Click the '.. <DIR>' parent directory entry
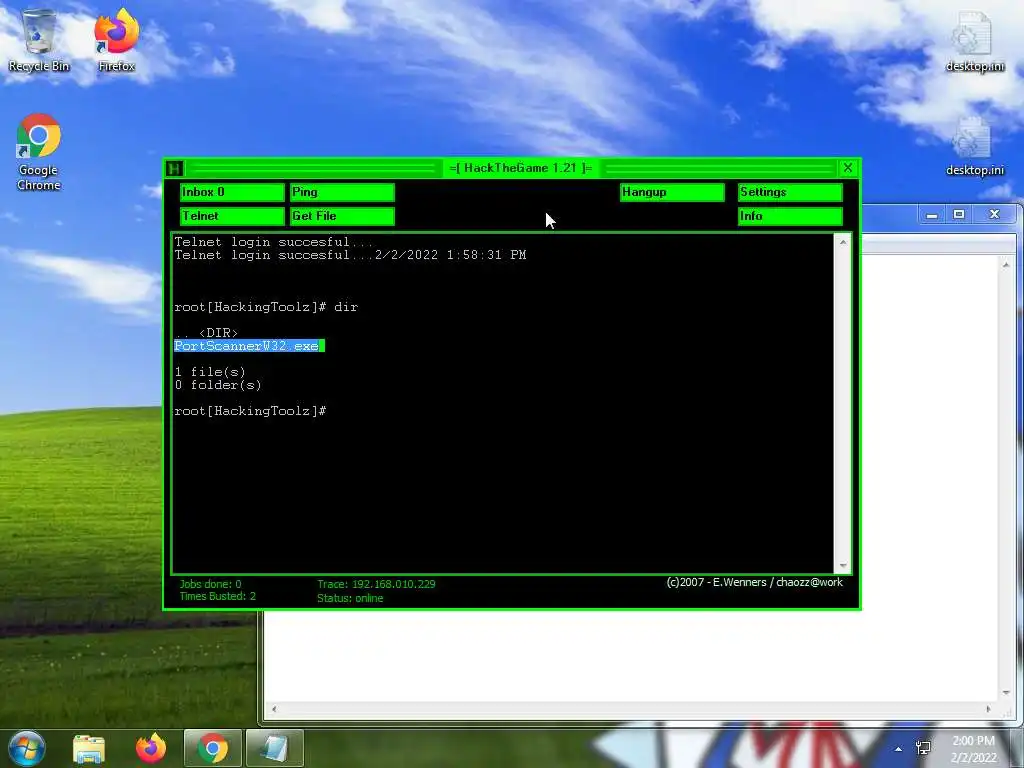The image size is (1024, 768). (206, 333)
